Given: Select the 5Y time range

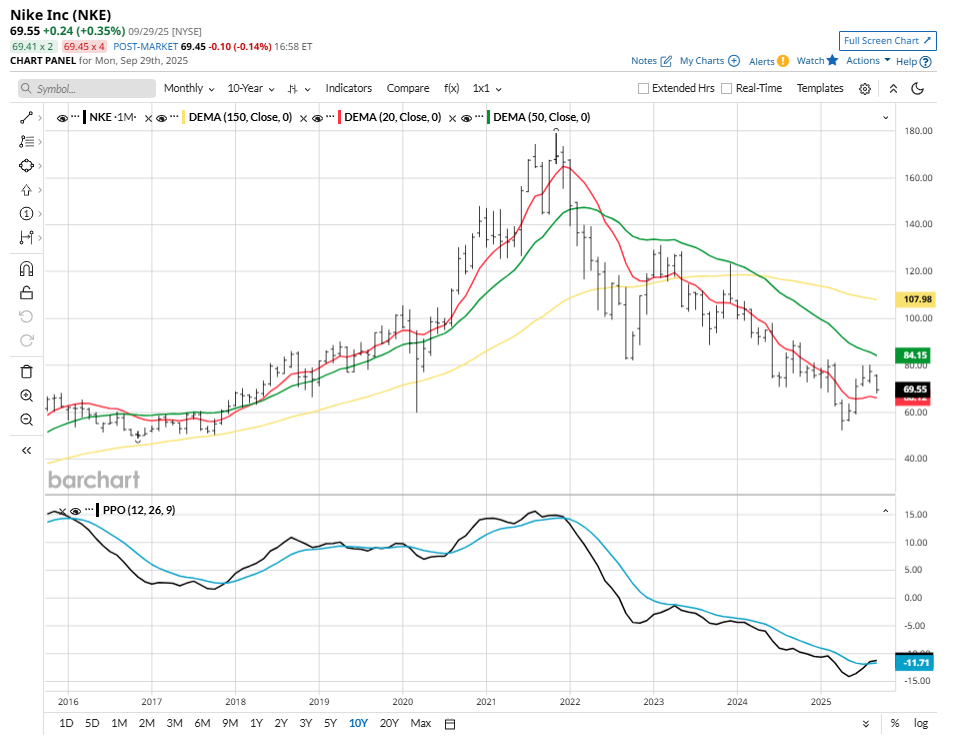Looking at the screenshot, I should [x=330, y=724].
